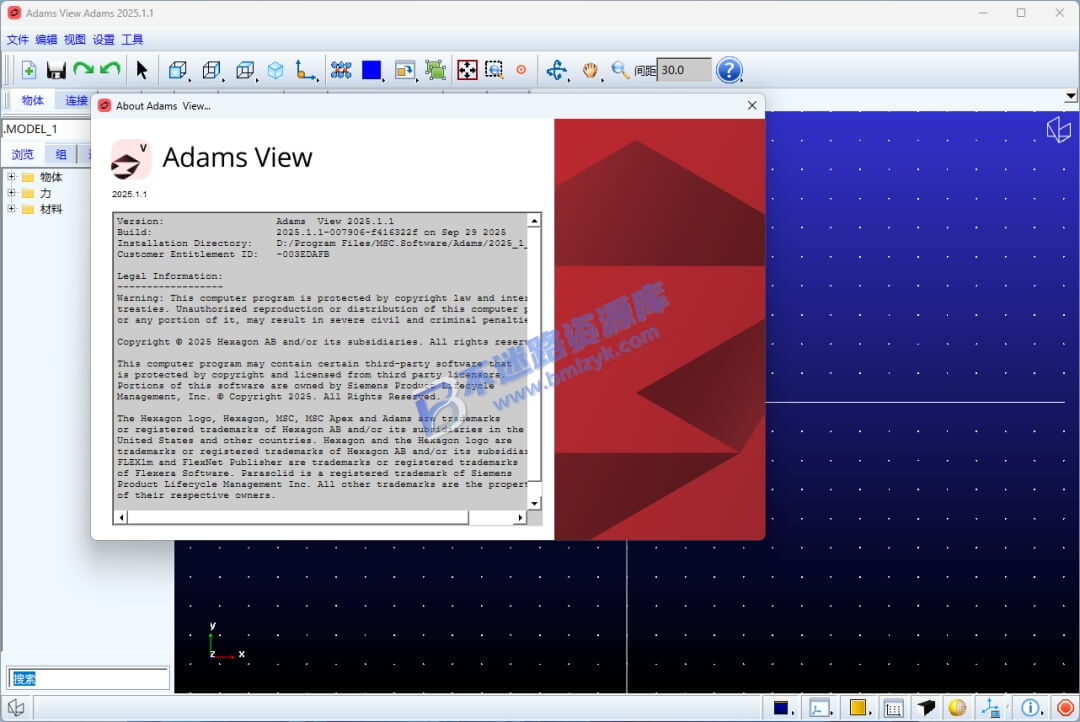Select the 力 folder row in the tree
This screenshot has height=722, width=1080.
click(x=37, y=193)
